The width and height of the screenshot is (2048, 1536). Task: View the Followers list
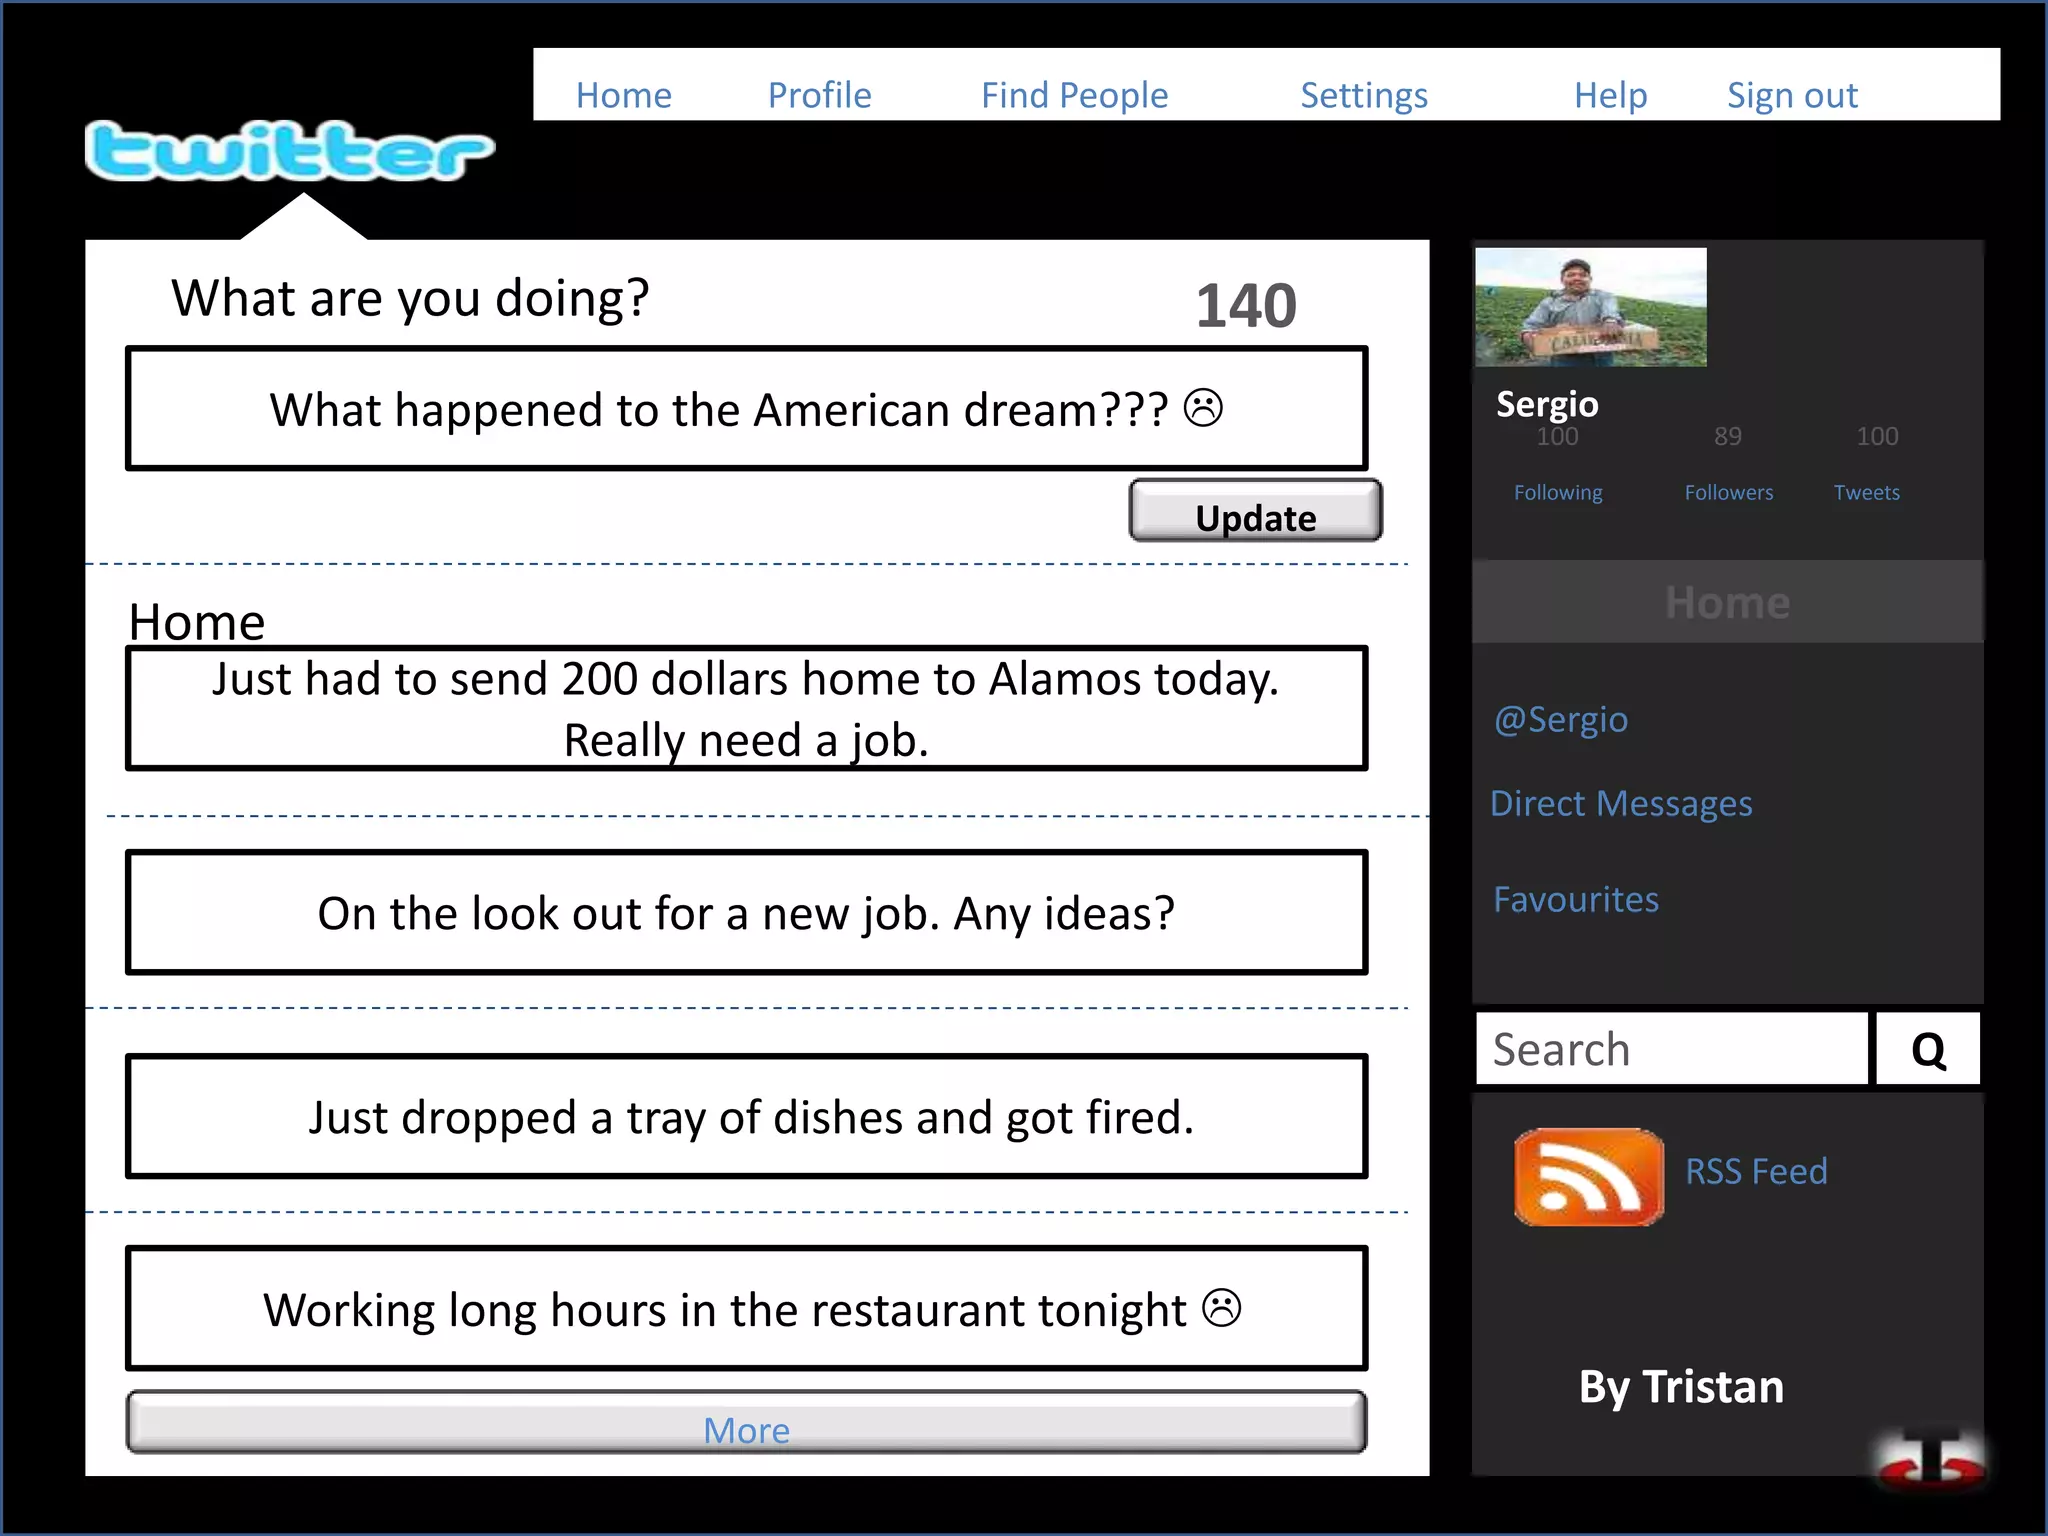(x=1728, y=492)
